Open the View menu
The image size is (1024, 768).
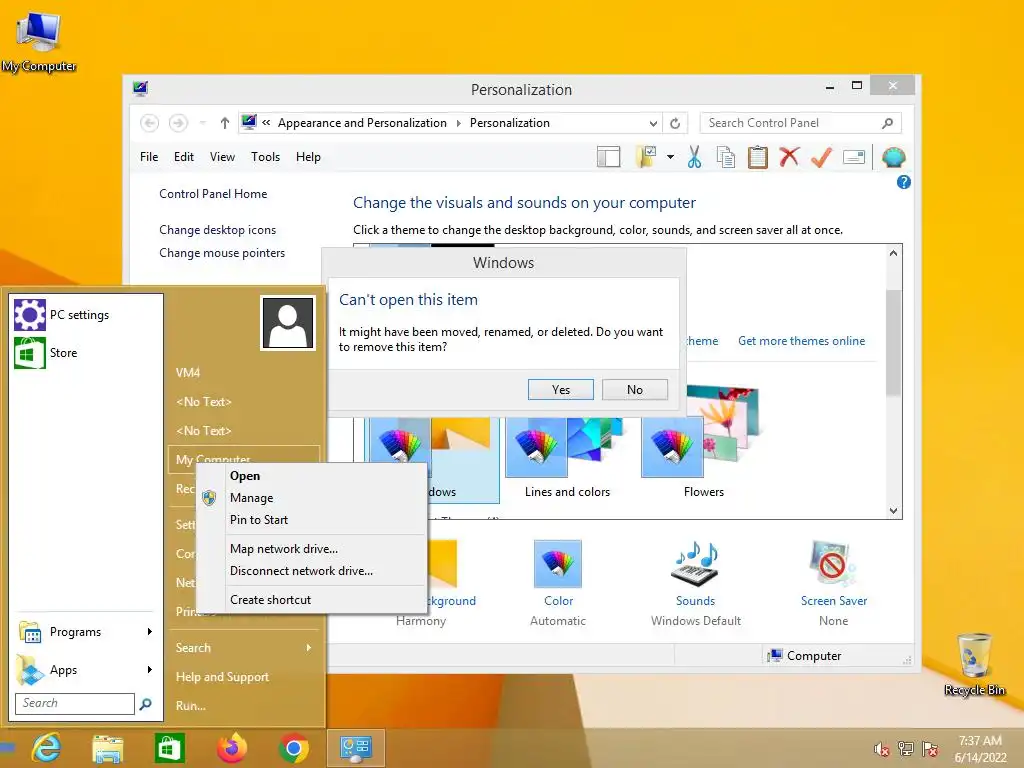222,157
